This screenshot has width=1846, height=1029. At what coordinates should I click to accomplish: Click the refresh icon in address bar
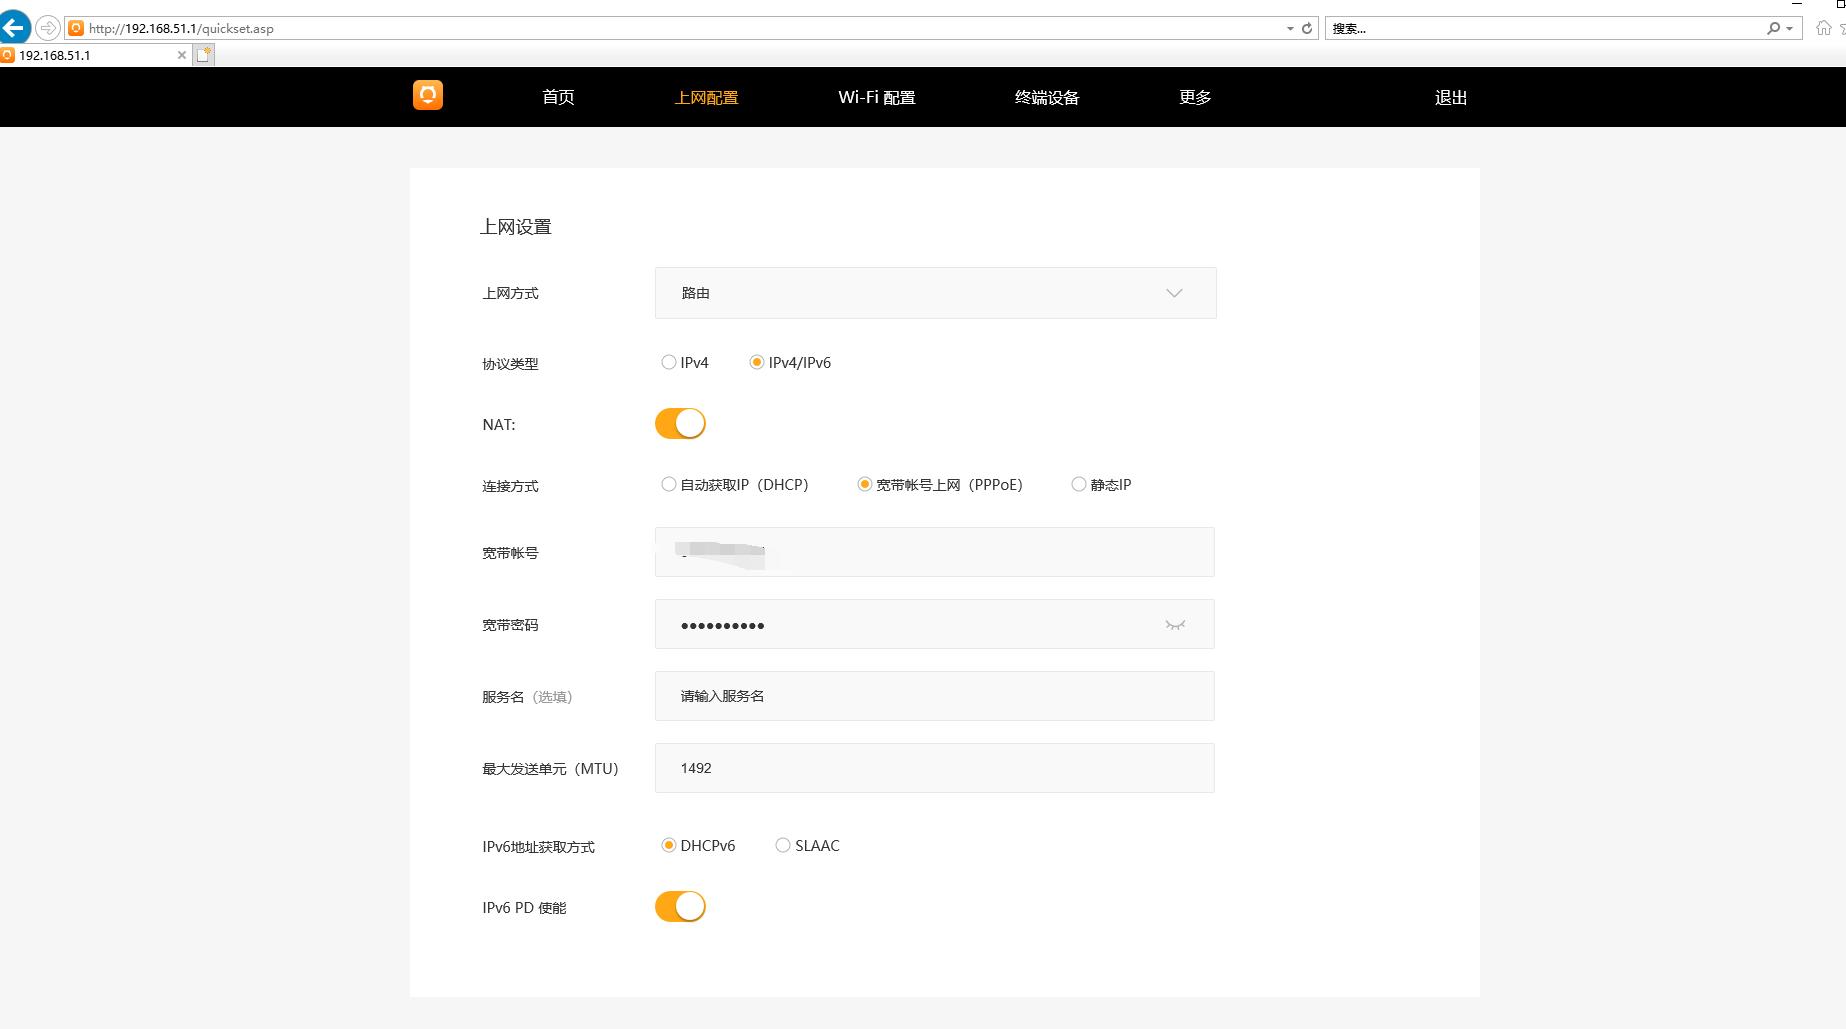1306,28
